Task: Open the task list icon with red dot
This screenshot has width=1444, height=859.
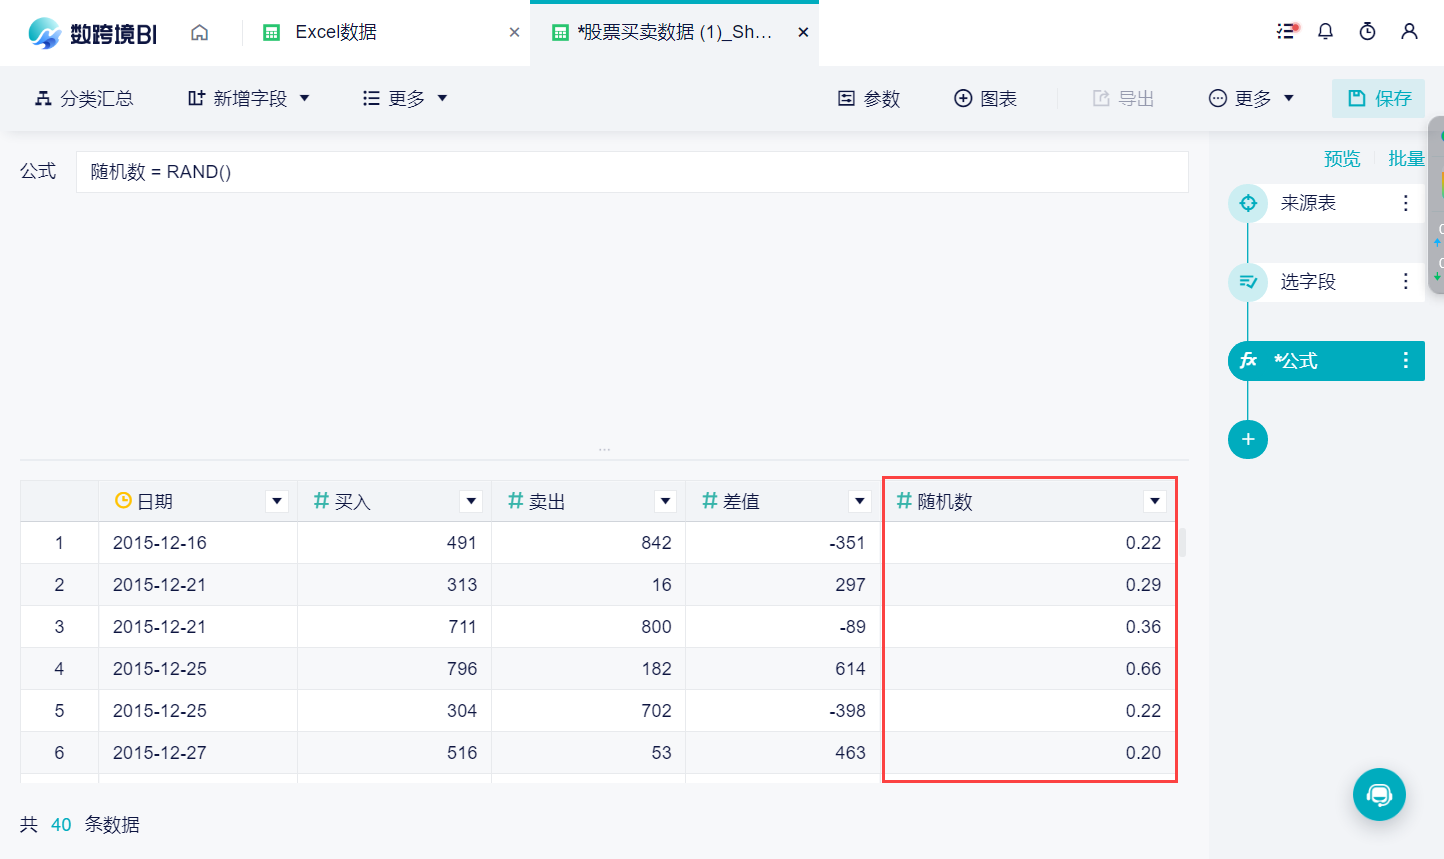Action: [x=1286, y=31]
